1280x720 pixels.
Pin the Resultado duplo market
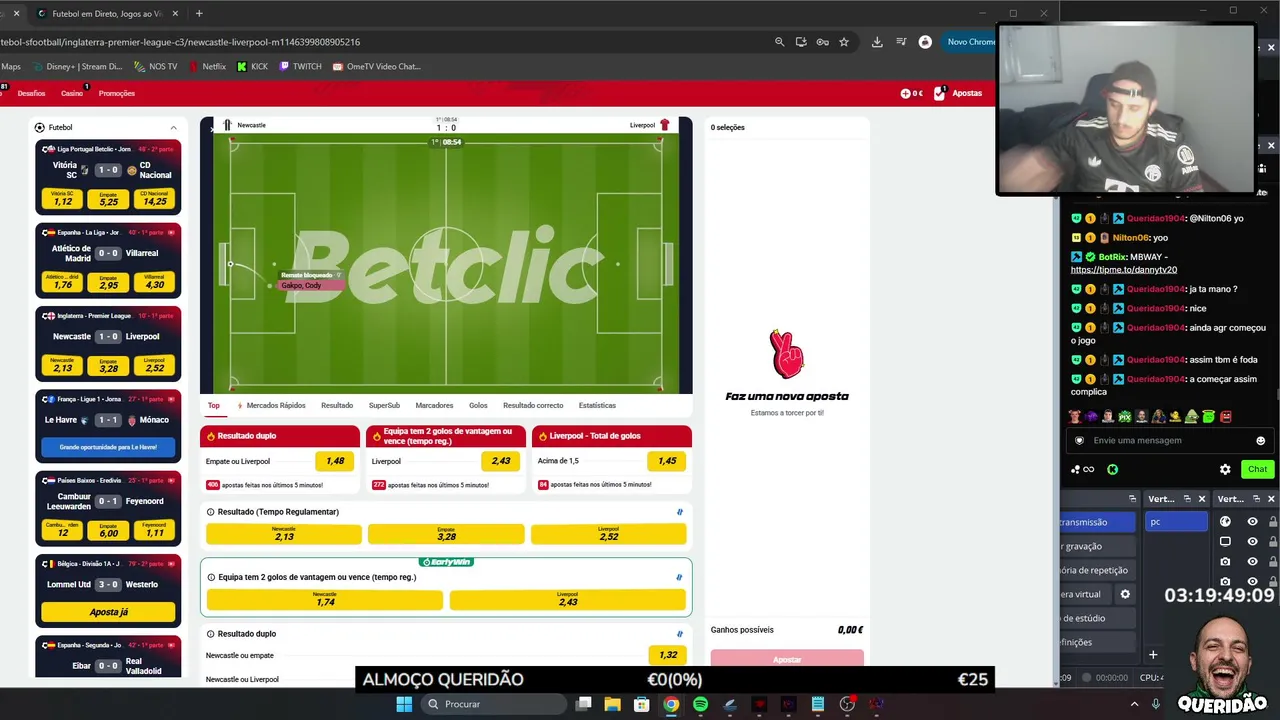tap(680, 634)
